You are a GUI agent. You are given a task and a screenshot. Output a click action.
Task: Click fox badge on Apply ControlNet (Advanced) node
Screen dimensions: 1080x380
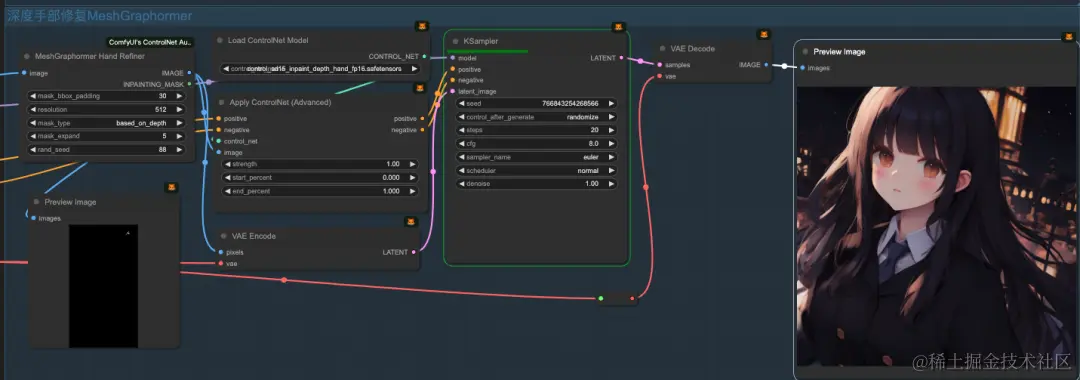tap(419, 88)
